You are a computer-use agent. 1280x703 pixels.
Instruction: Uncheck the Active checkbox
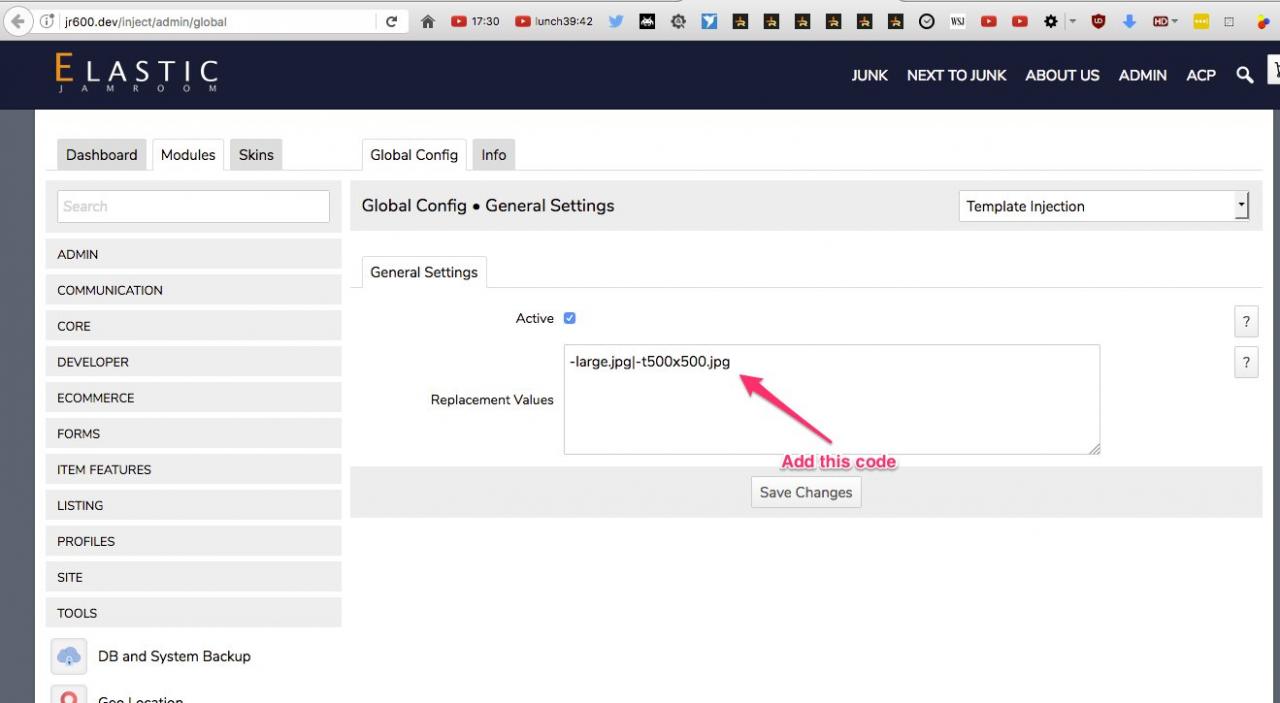click(x=570, y=318)
